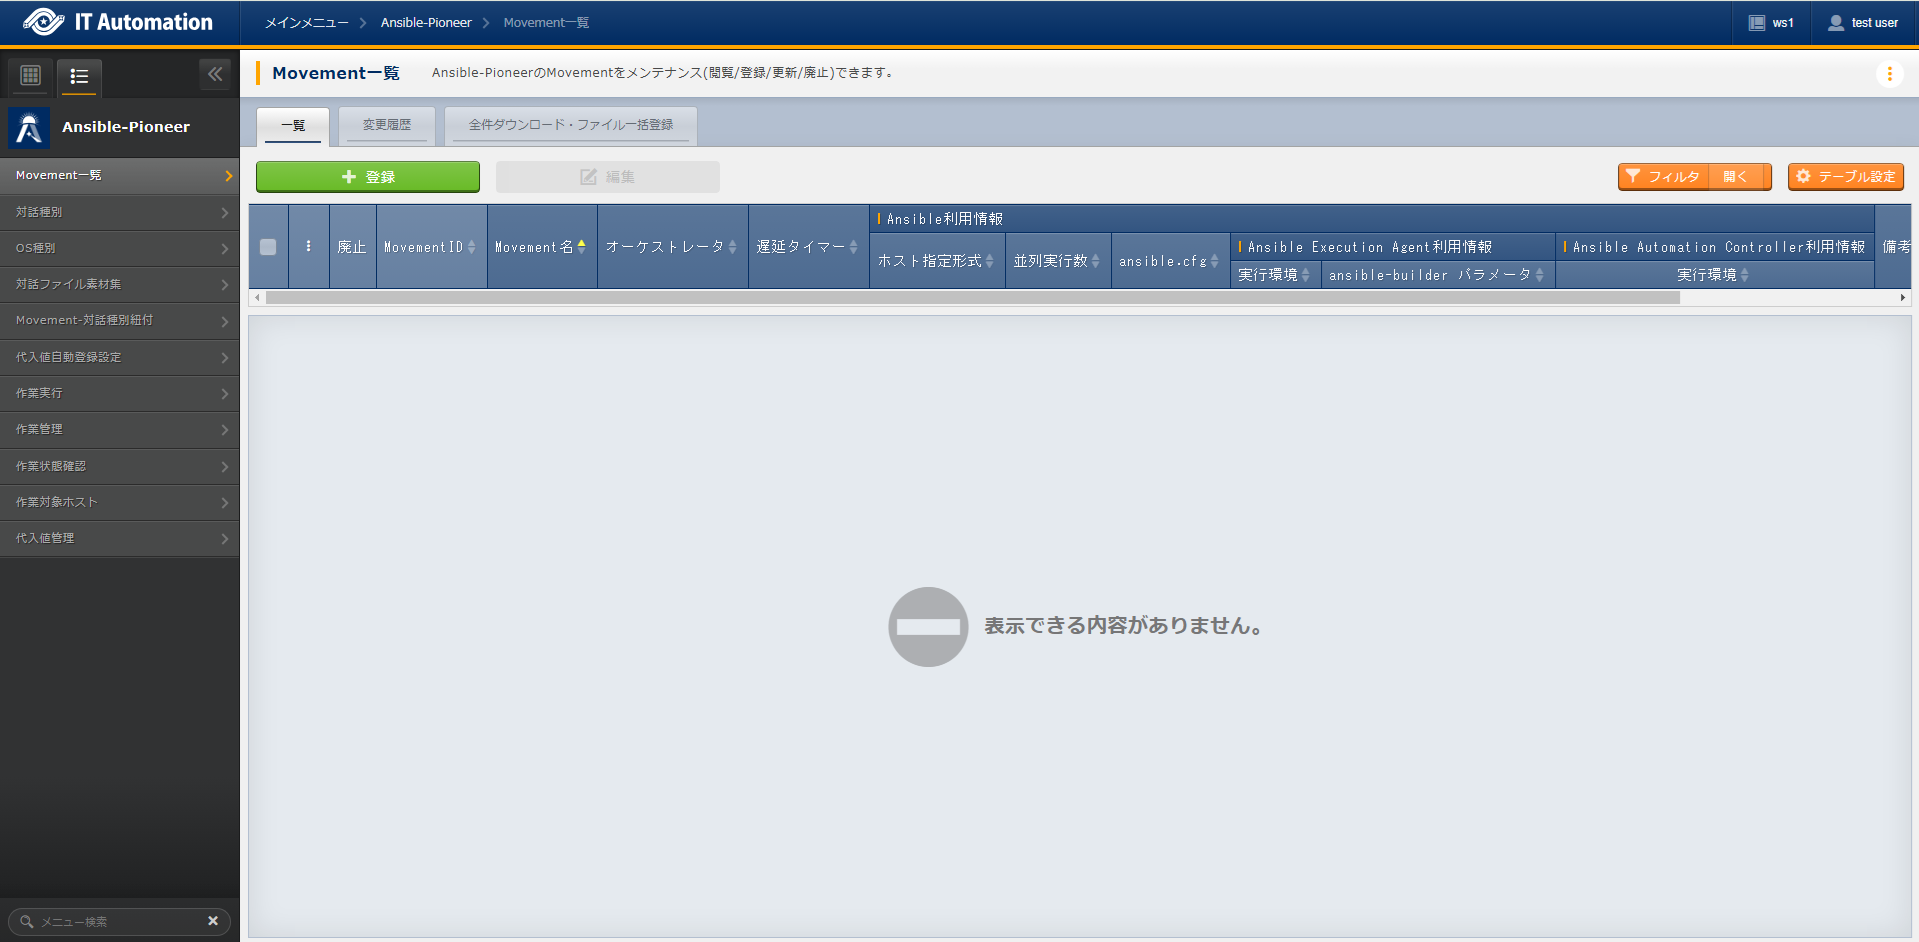This screenshot has height=942, width=1919.
Task: Sort by Movement ID column
Action: (x=430, y=247)
